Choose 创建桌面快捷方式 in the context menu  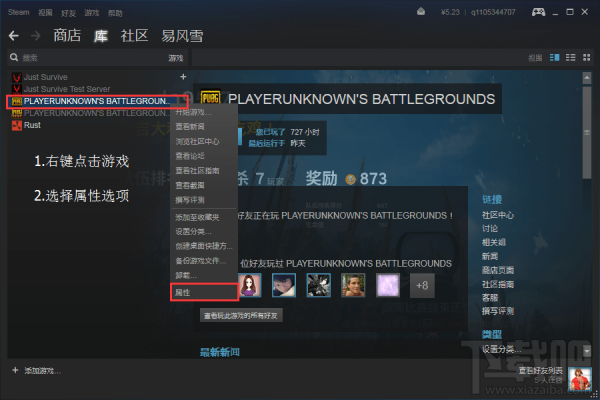[x=204, y=246]
